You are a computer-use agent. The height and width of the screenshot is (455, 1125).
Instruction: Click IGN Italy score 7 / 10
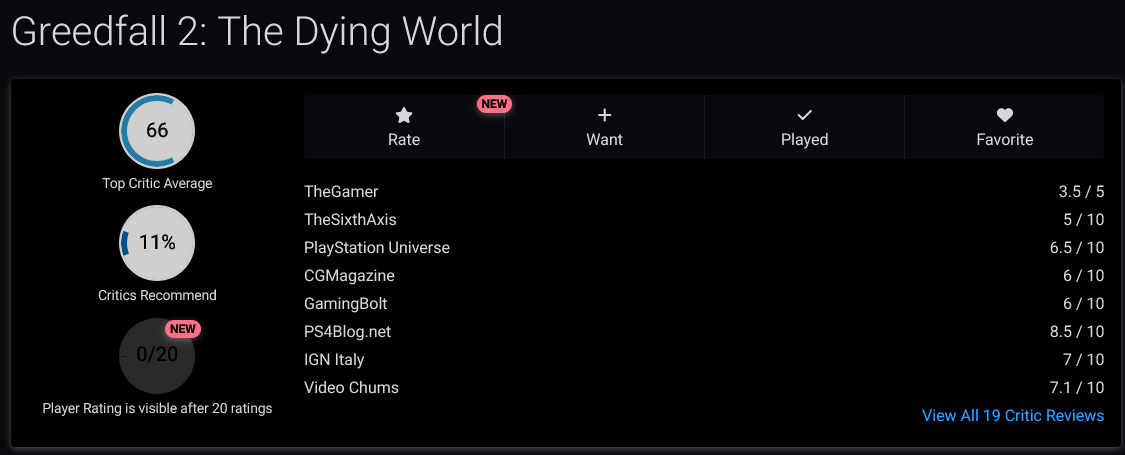[1083, 360]
